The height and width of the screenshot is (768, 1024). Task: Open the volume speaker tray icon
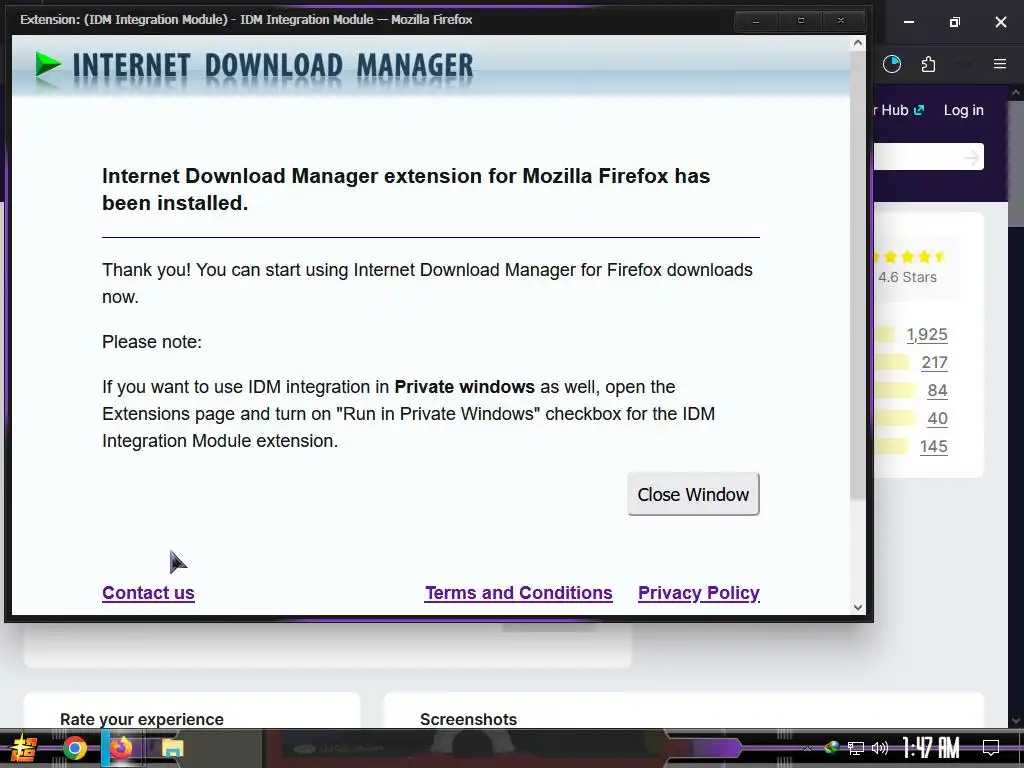(x=880, y=748)
